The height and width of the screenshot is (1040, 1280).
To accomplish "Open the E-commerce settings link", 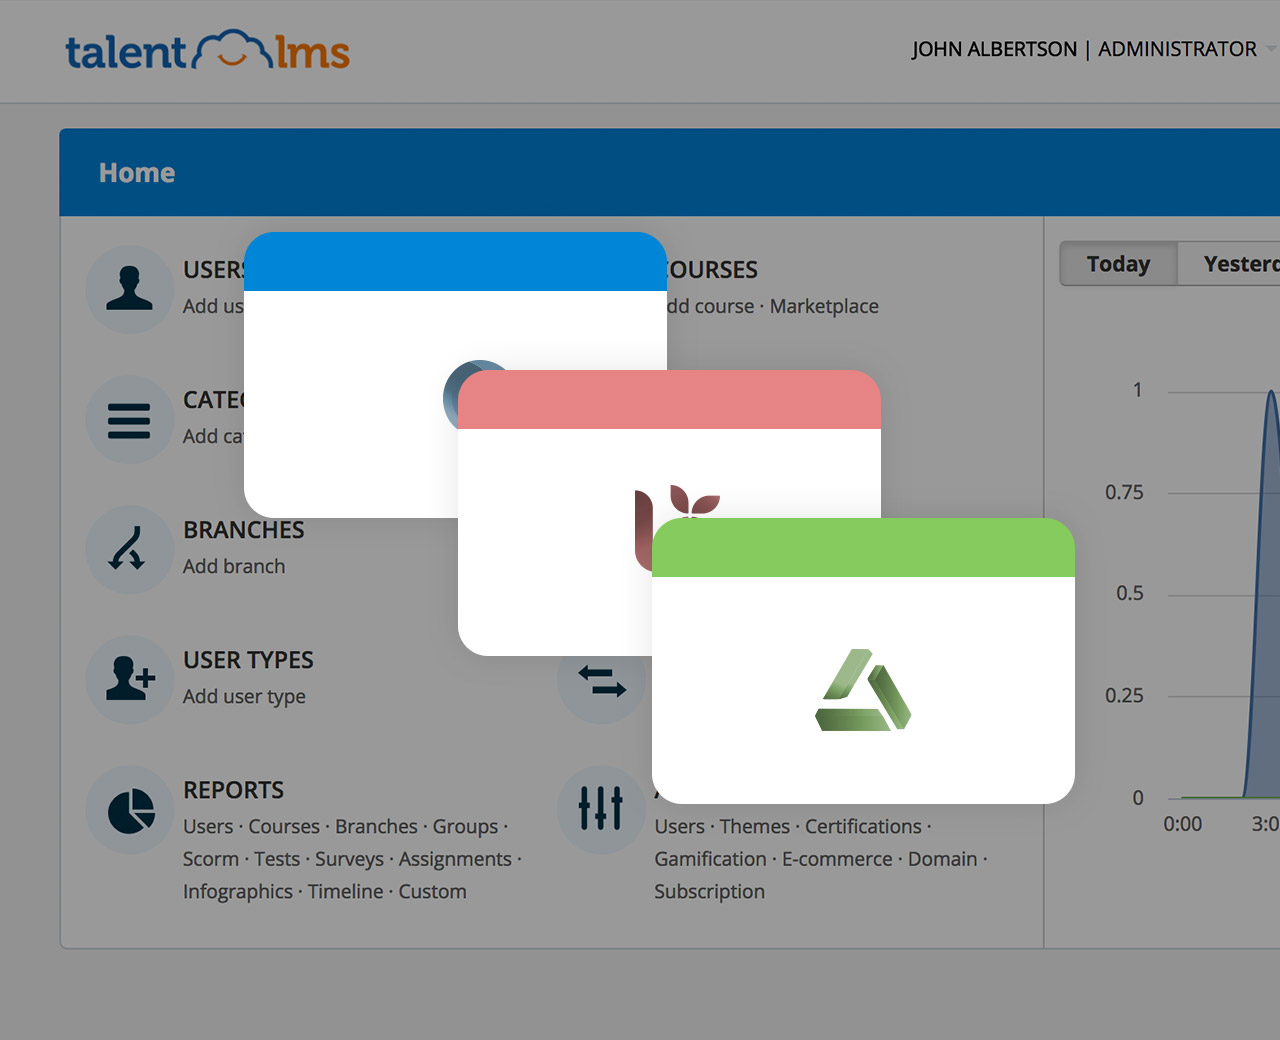I will coord(837,859).
